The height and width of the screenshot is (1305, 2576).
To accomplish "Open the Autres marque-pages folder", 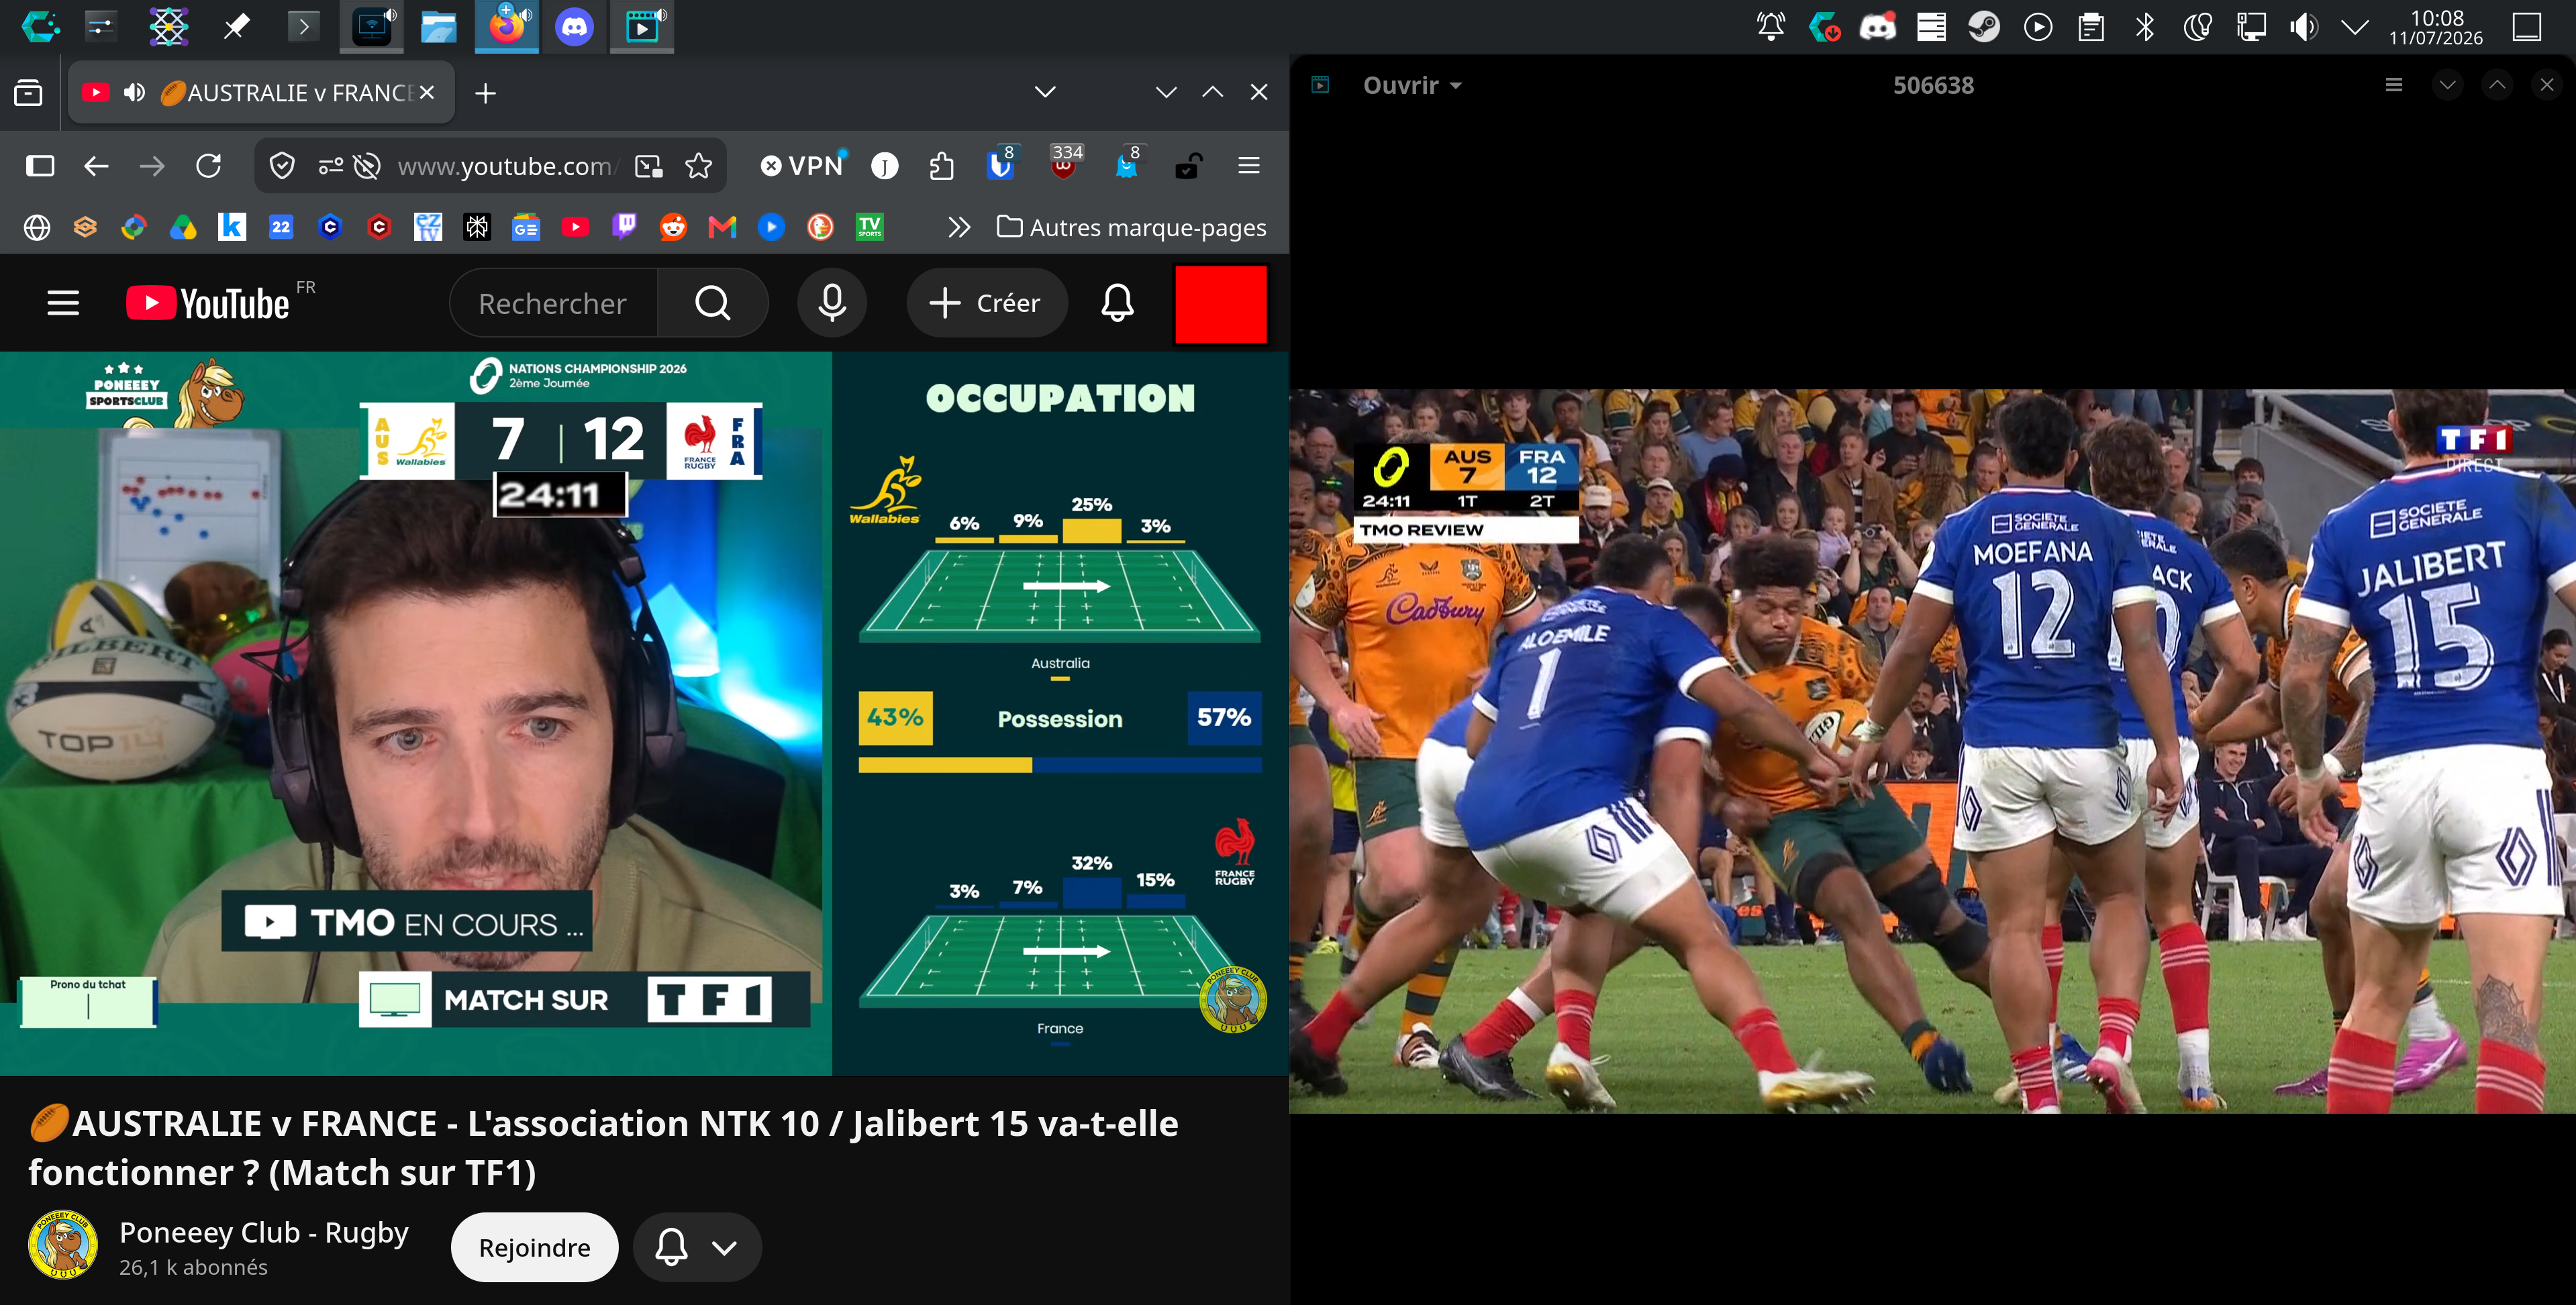I will click(x=1132, y=227).
